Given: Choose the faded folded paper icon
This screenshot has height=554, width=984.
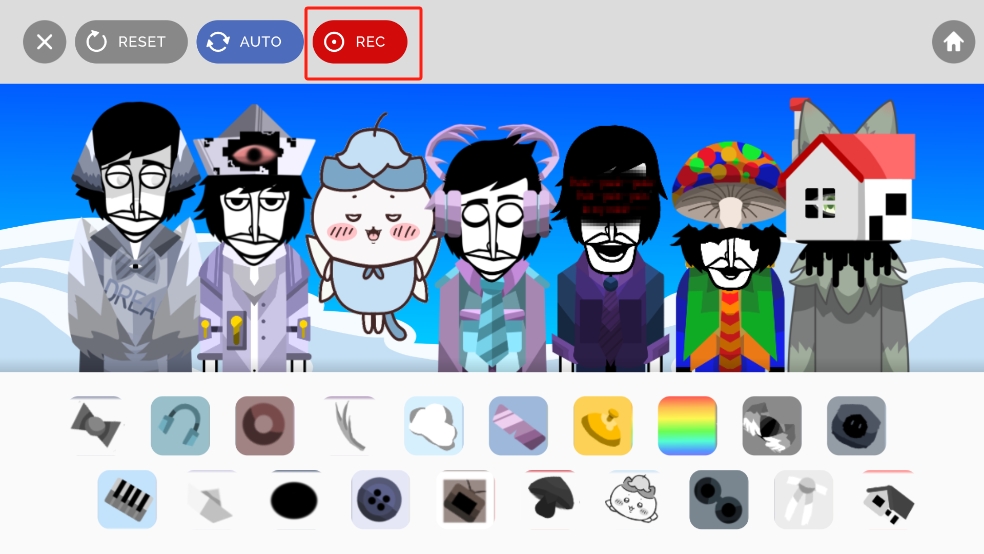Looking at the screenshot, I should click(211, 499).
